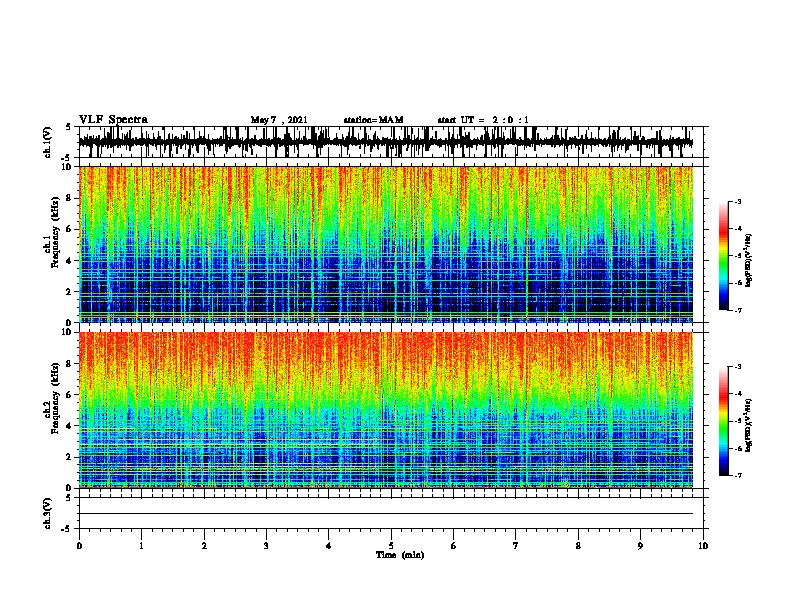
Task: Click the "8" kHz tick of ch.1 spectrogram
Action: (70, 198)
